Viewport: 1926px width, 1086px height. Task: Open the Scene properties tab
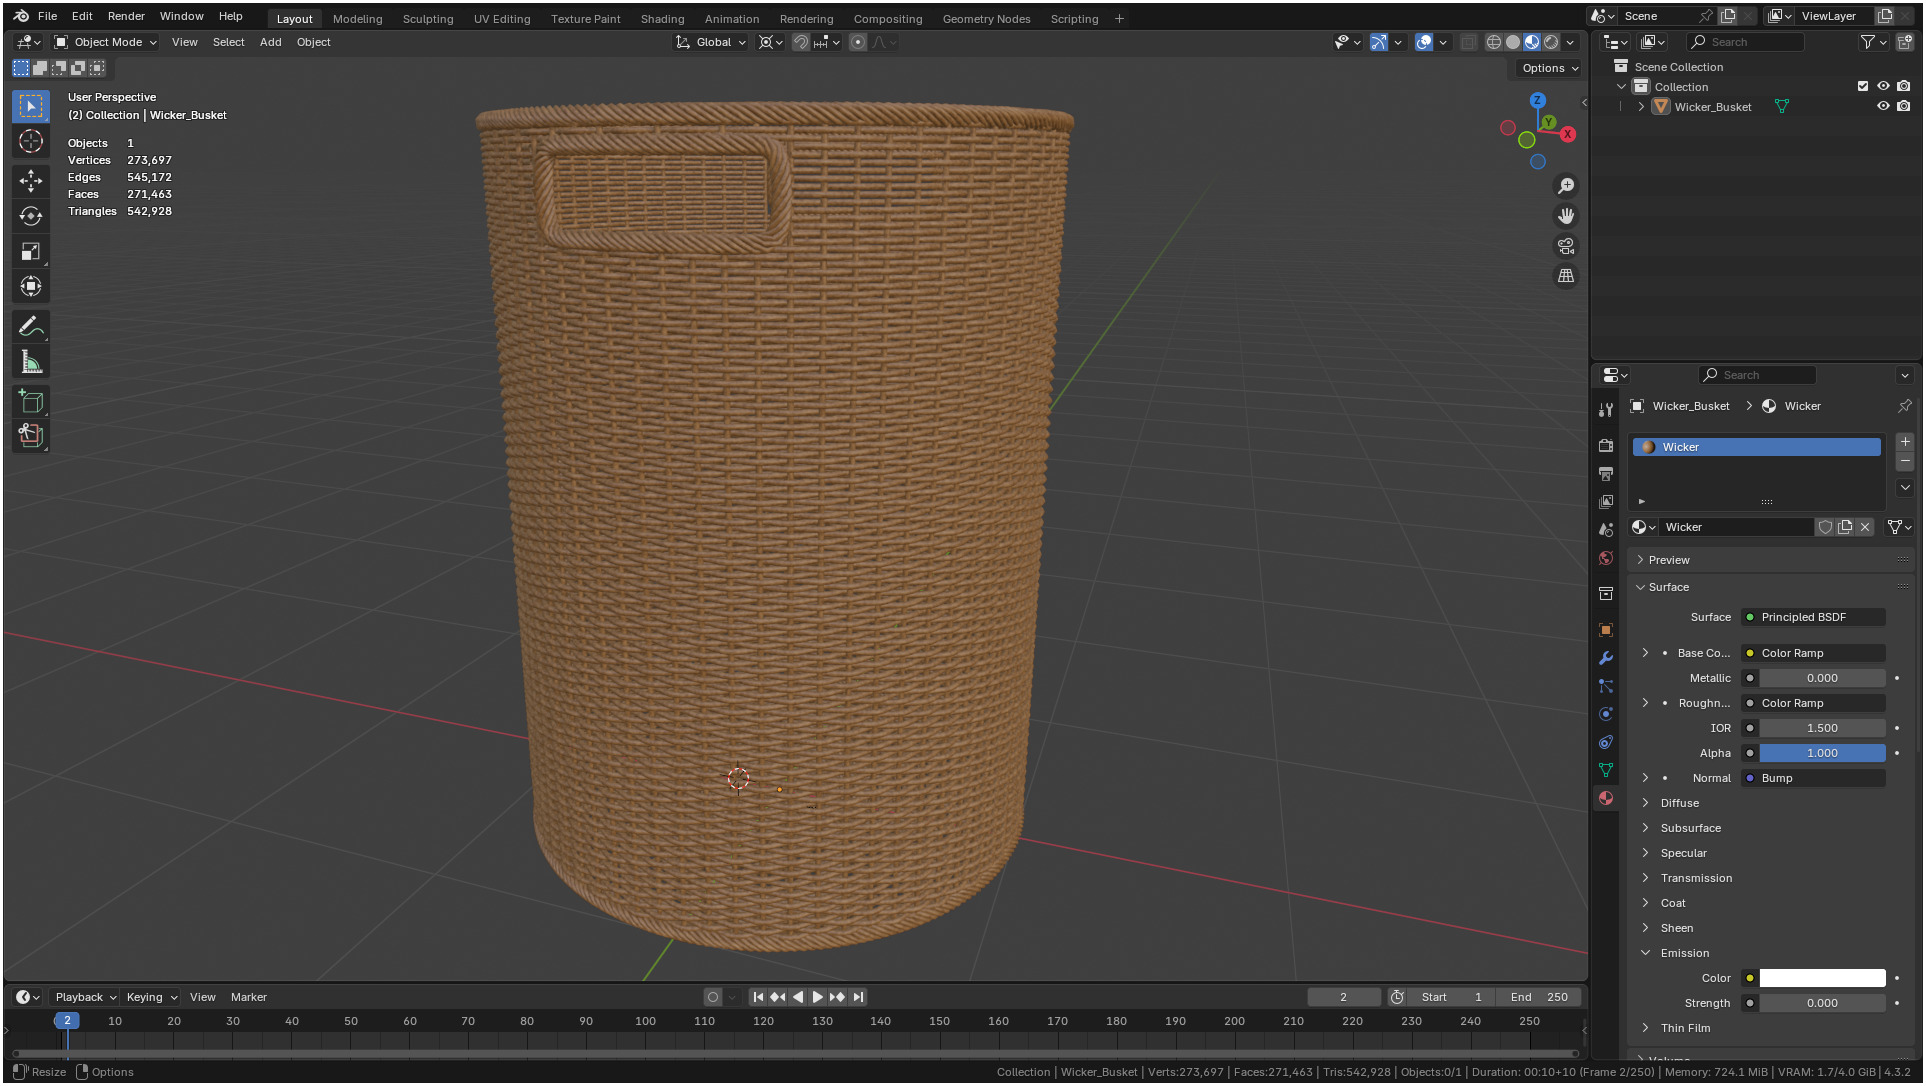pyautogui.click(x=1606, y=530)
